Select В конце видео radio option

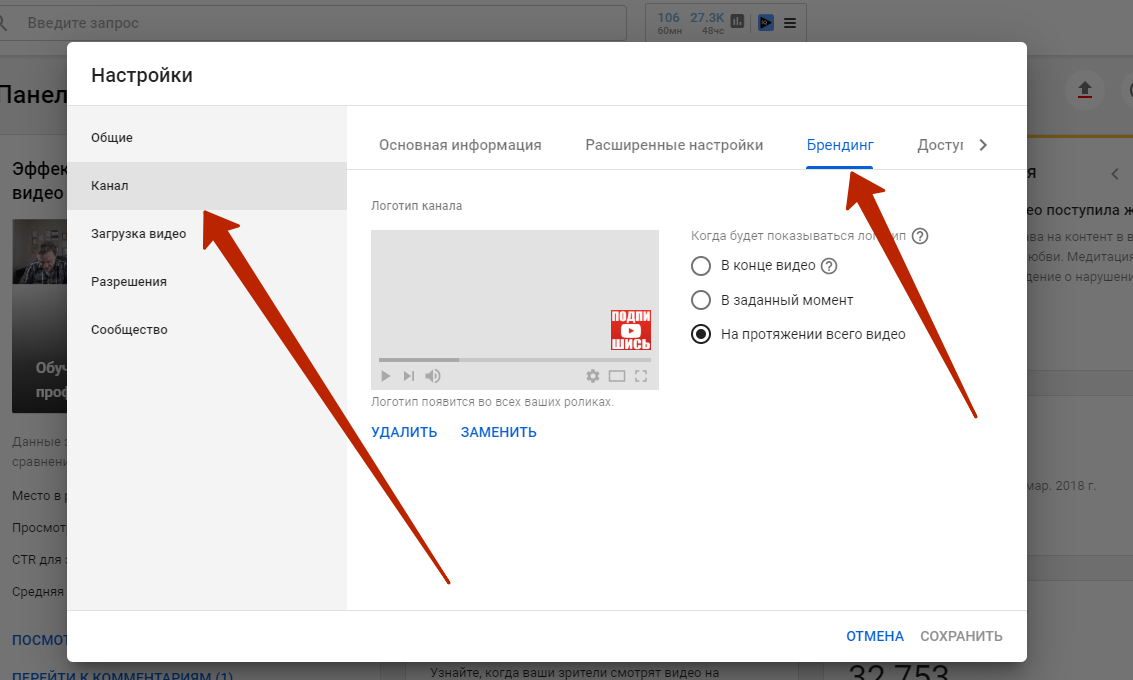click(701, 265)
